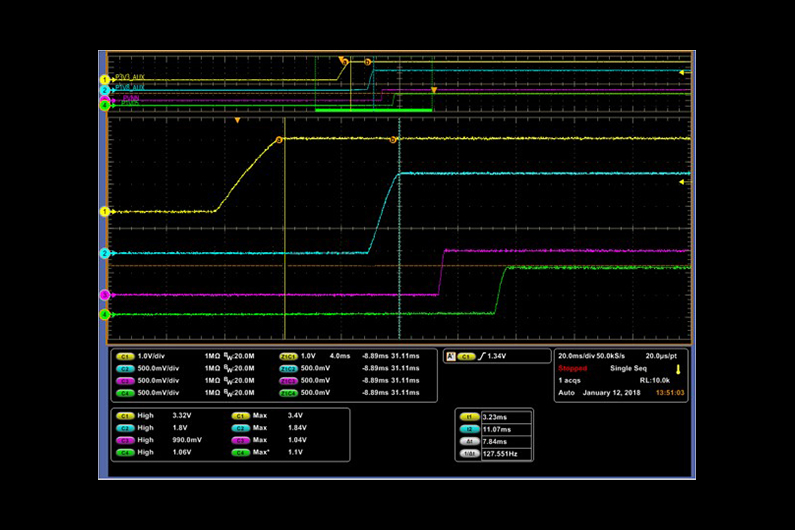Click the red Stopped acquisition status
This screenshot has width=795, height=530.
pyautogui.click(x=572, y=368)
